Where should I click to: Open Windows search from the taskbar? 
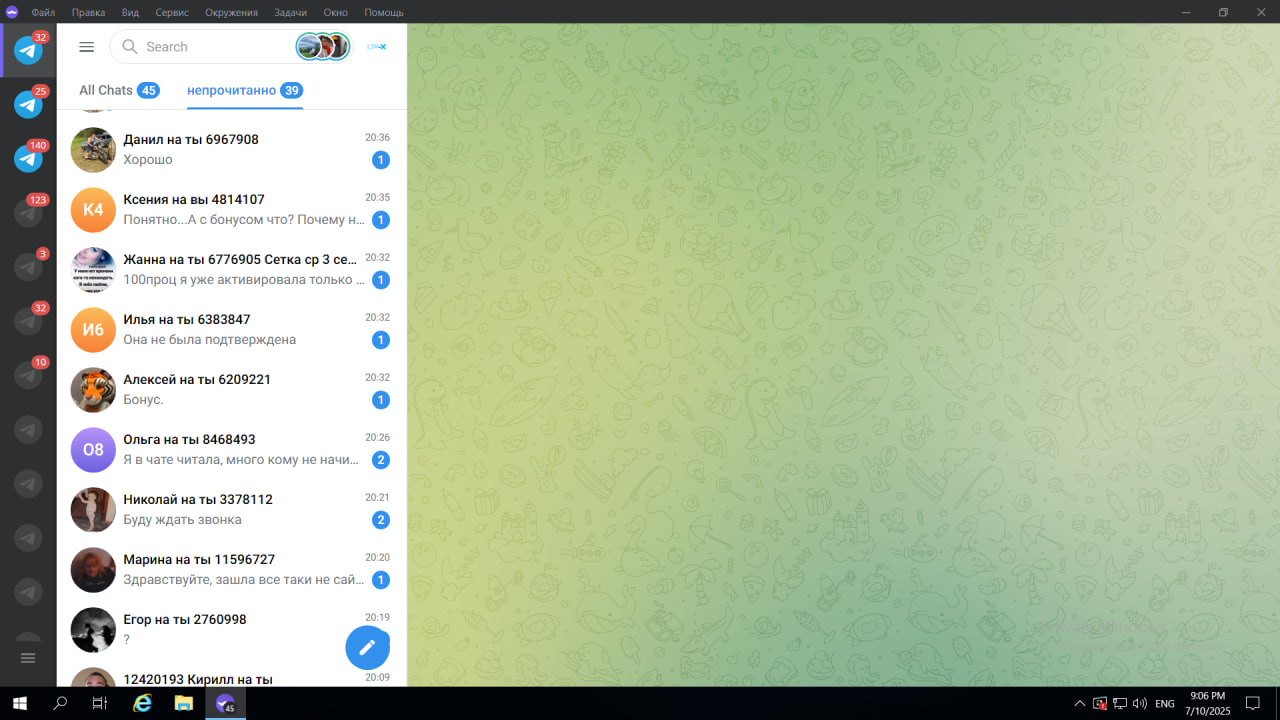[60, 703]
